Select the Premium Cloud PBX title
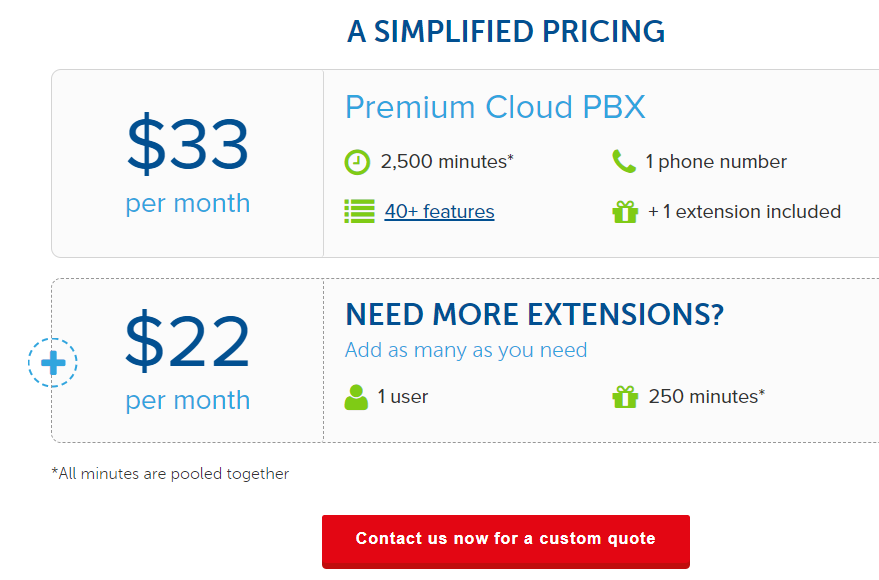 pos(496,106)
